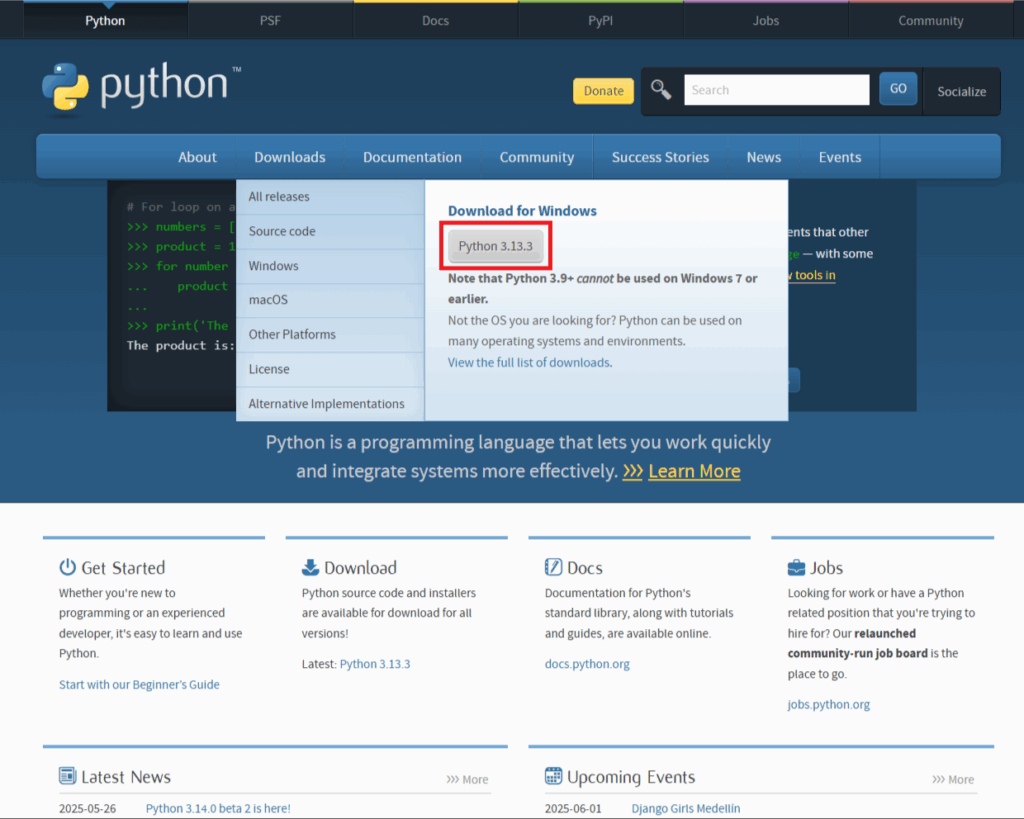Click the Upcoming Events calendar icon

[x=553, y=776]
